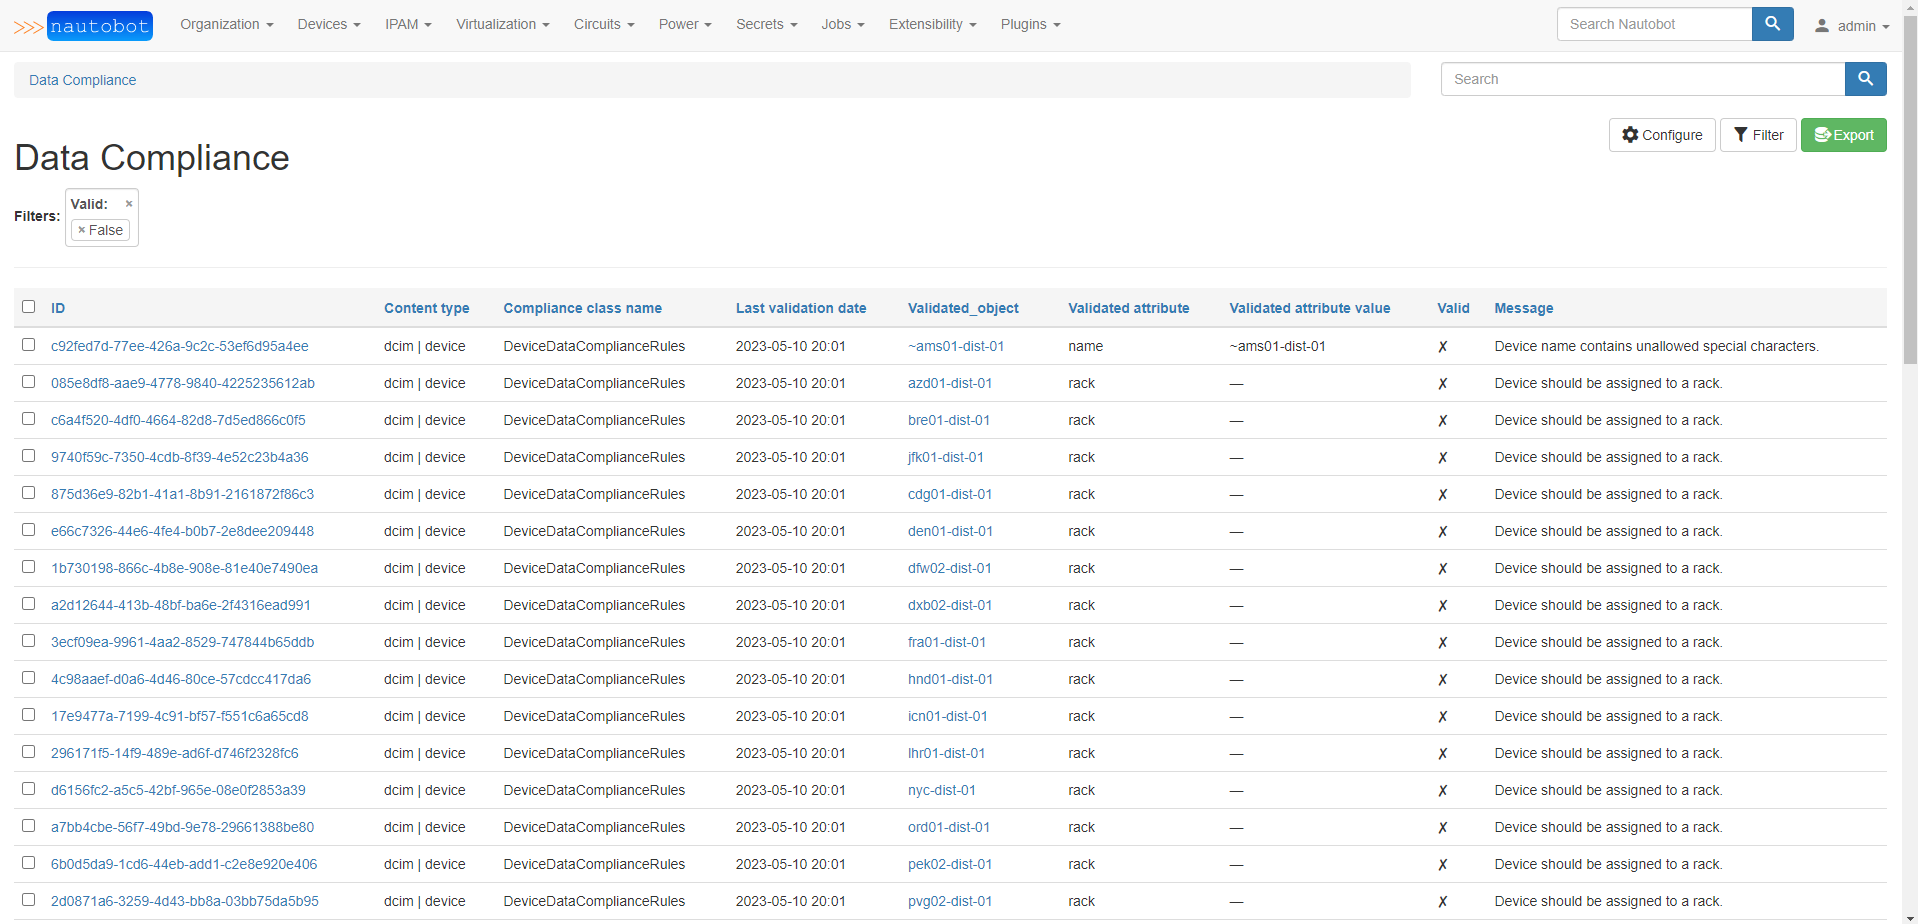Click the Data Compliance breadcrumb link
Viewport: 1918px width, 924px height.
(x=82, y=79)
